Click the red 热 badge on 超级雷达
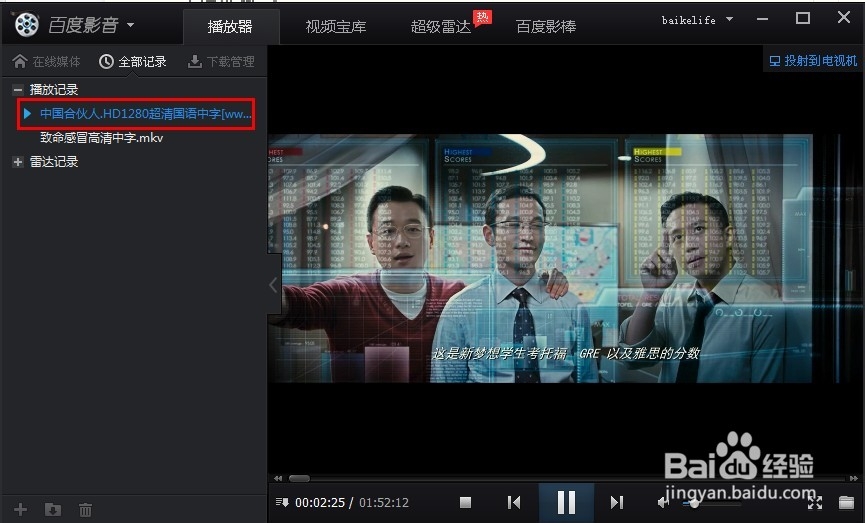This screenshot has height=523, width=865. pos(483,18)
